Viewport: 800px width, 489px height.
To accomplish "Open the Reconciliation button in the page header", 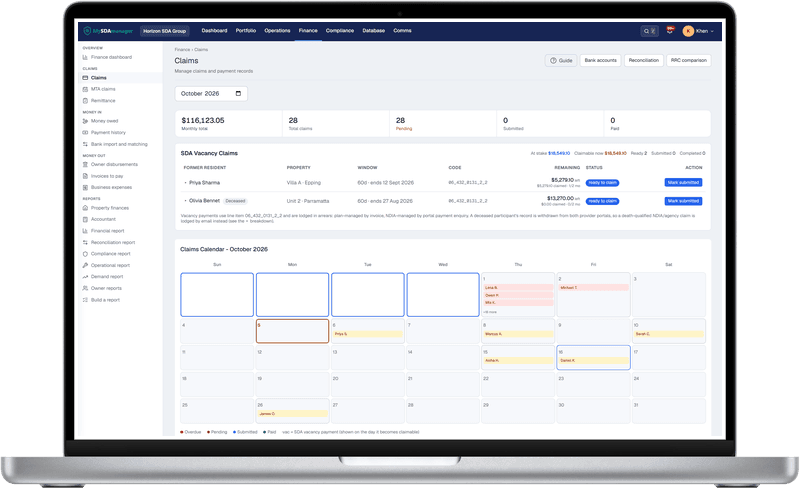I will [643, 60].
